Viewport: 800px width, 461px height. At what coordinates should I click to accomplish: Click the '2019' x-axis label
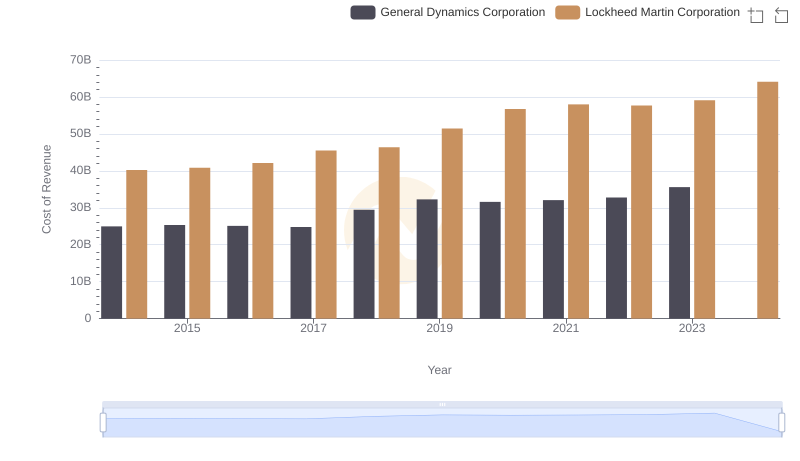coord(439,328)
